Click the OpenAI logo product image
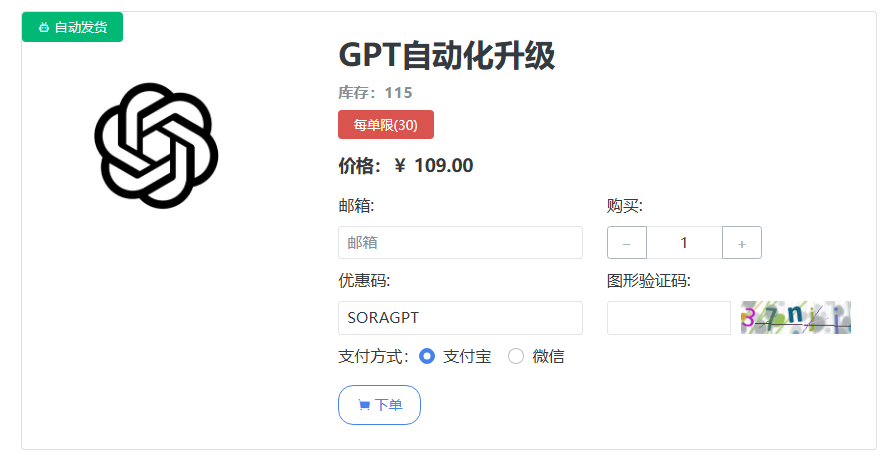Screen dimensions: 895x458 (x=156, y=145)
